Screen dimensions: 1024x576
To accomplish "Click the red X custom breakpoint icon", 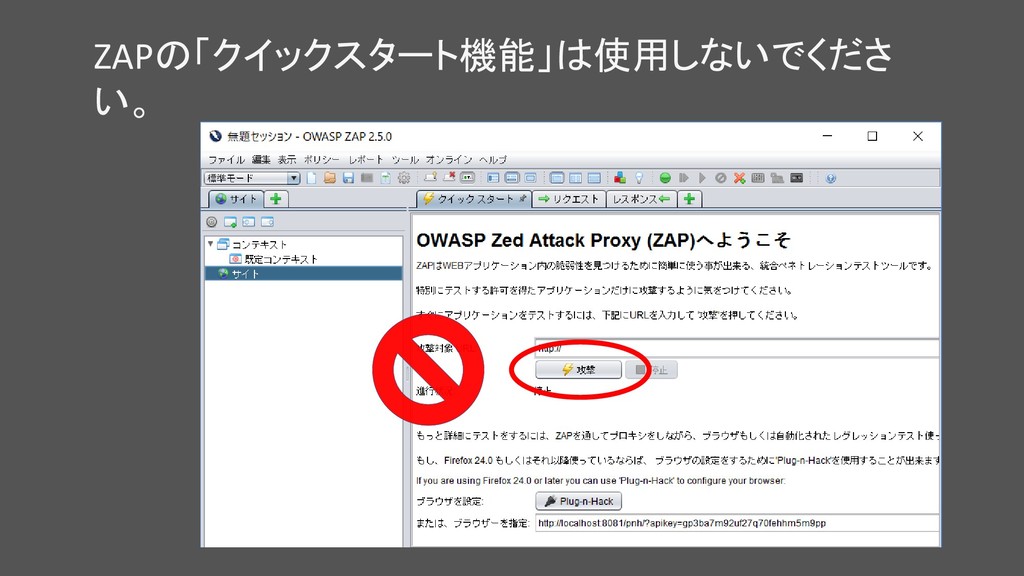I will pyautogui.click(x=740, y=178).
